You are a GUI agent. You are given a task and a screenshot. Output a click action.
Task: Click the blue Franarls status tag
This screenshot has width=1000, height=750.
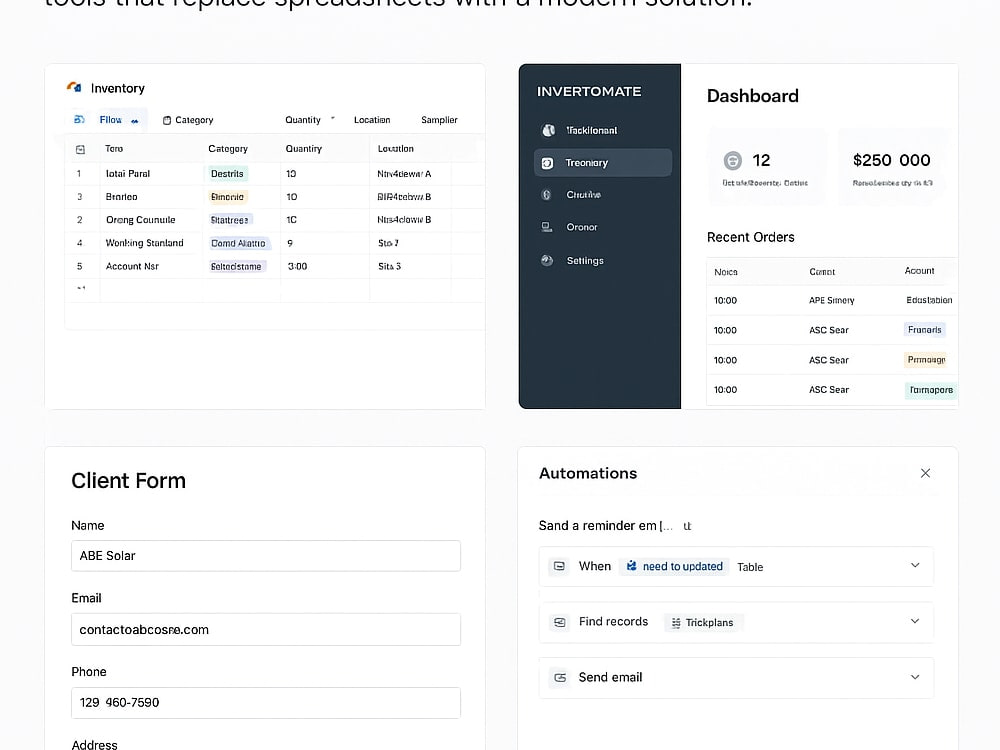point(925,330)
